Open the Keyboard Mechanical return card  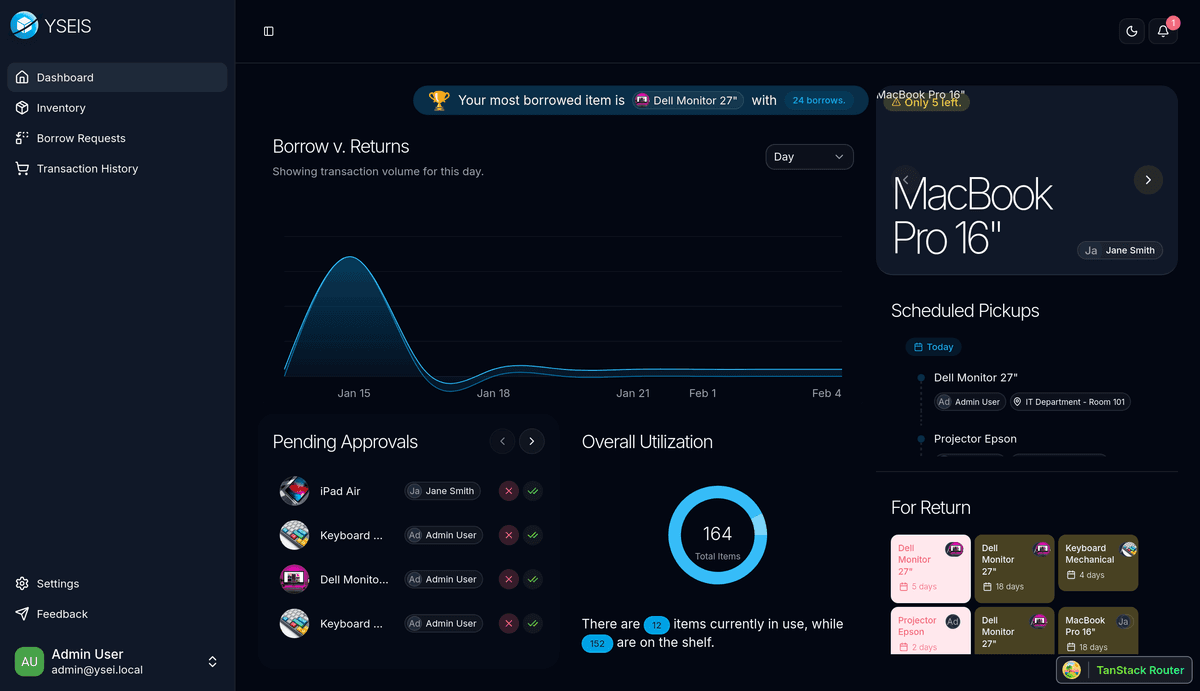1098,567
